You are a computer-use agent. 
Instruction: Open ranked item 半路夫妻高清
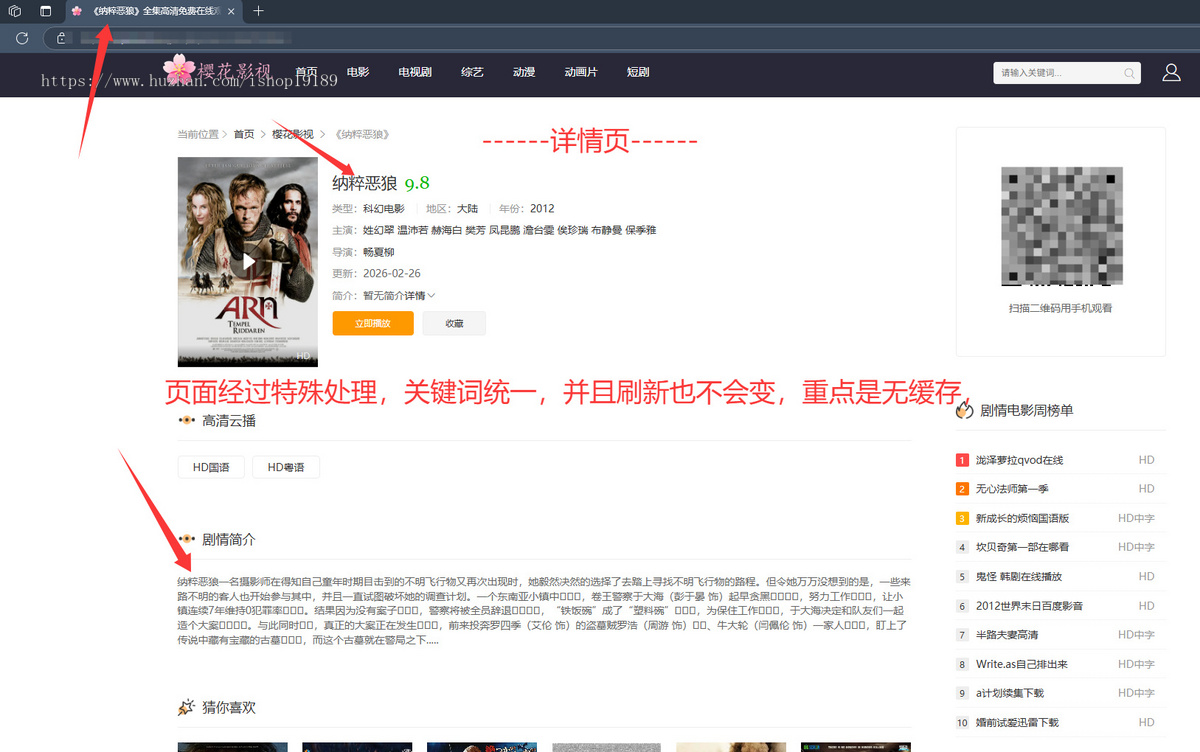tap(1007, 635)
